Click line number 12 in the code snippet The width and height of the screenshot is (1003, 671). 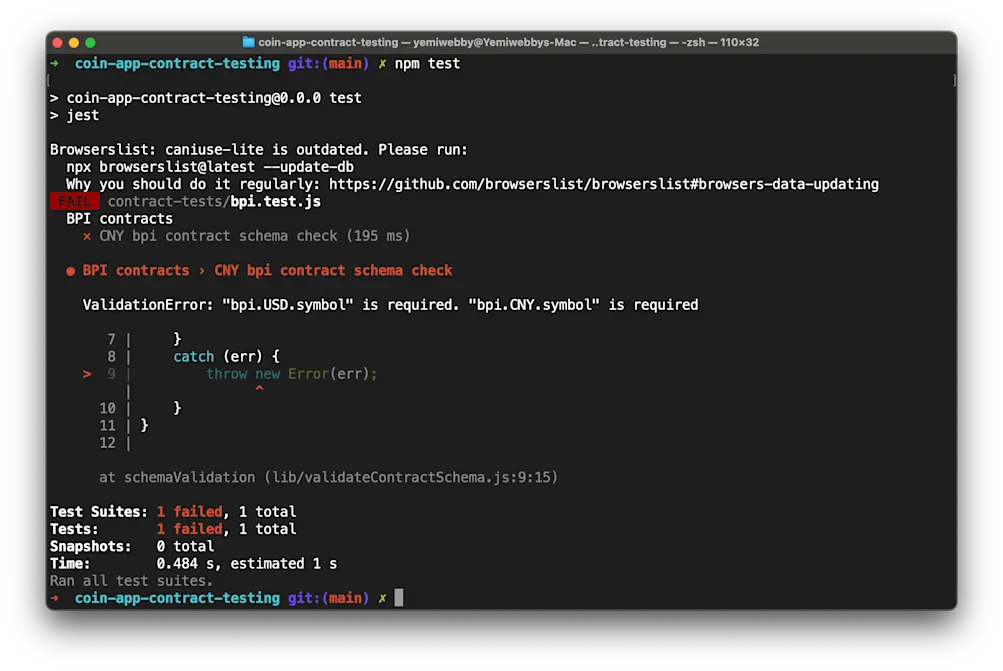[107, 443]
